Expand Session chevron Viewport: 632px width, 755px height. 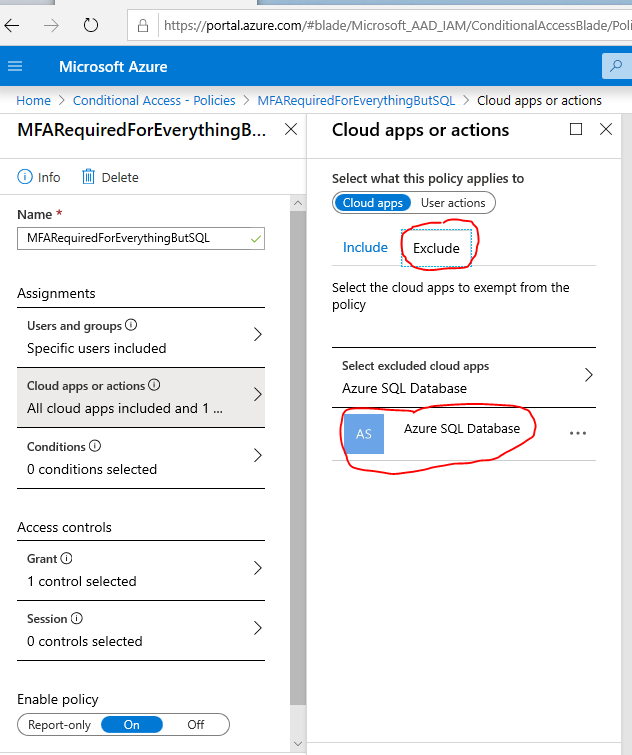click(258, 628)
